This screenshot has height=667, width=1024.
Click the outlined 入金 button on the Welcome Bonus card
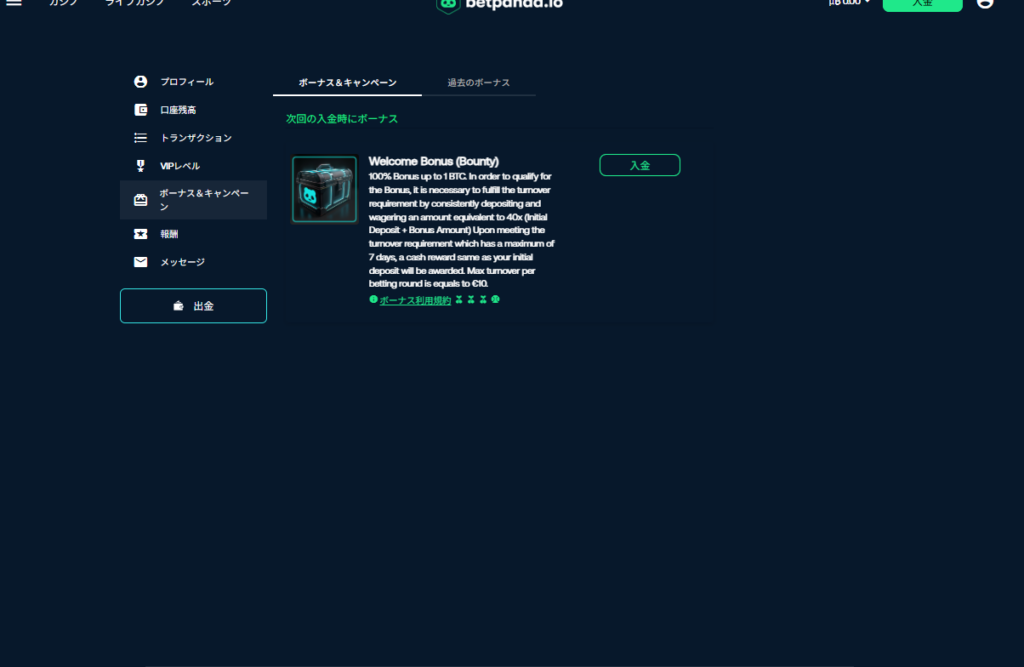click(639, 165)
